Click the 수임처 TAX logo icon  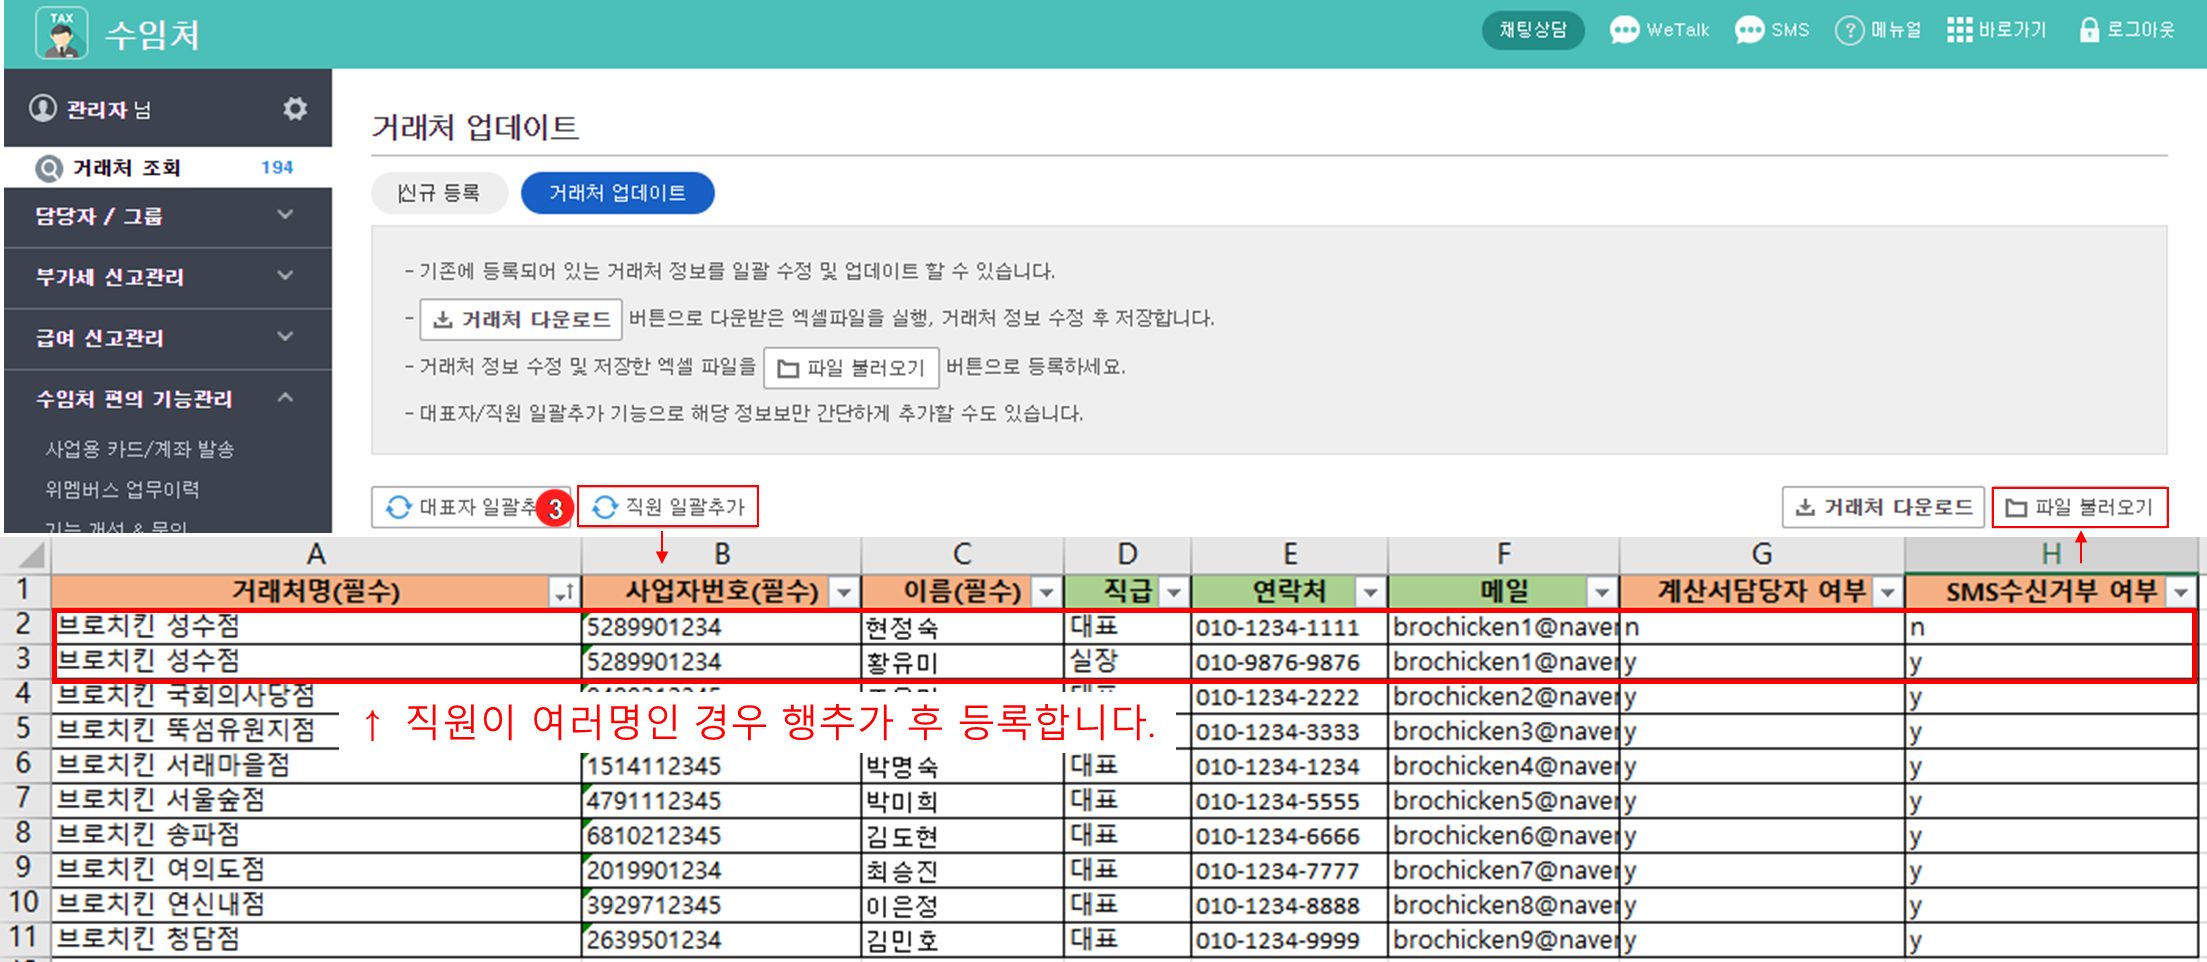(x=61, y=33)
